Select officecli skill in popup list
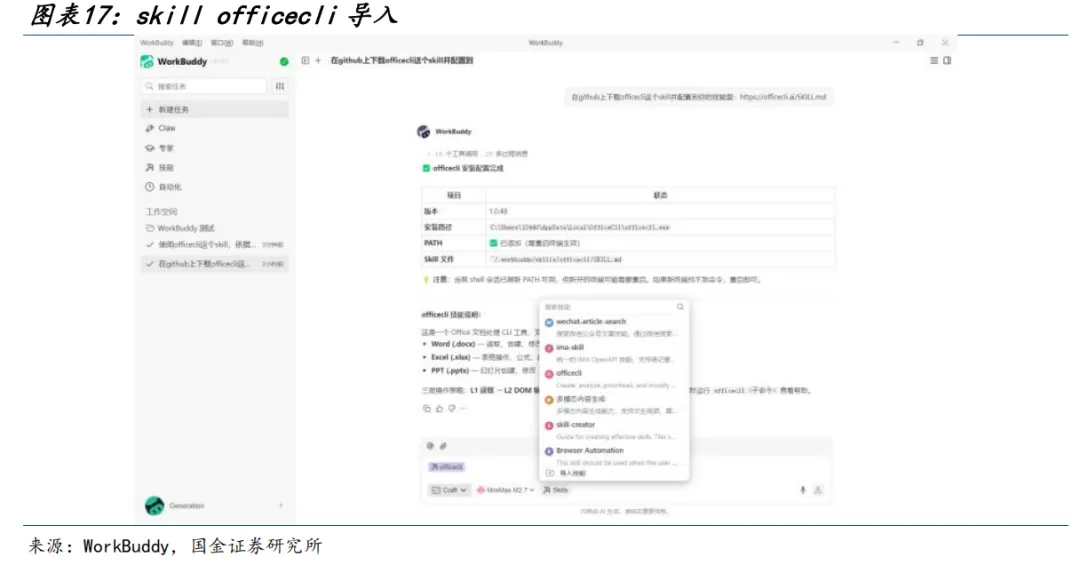Viewport: 1080px width, 565px height. click(x=614, y=379)
